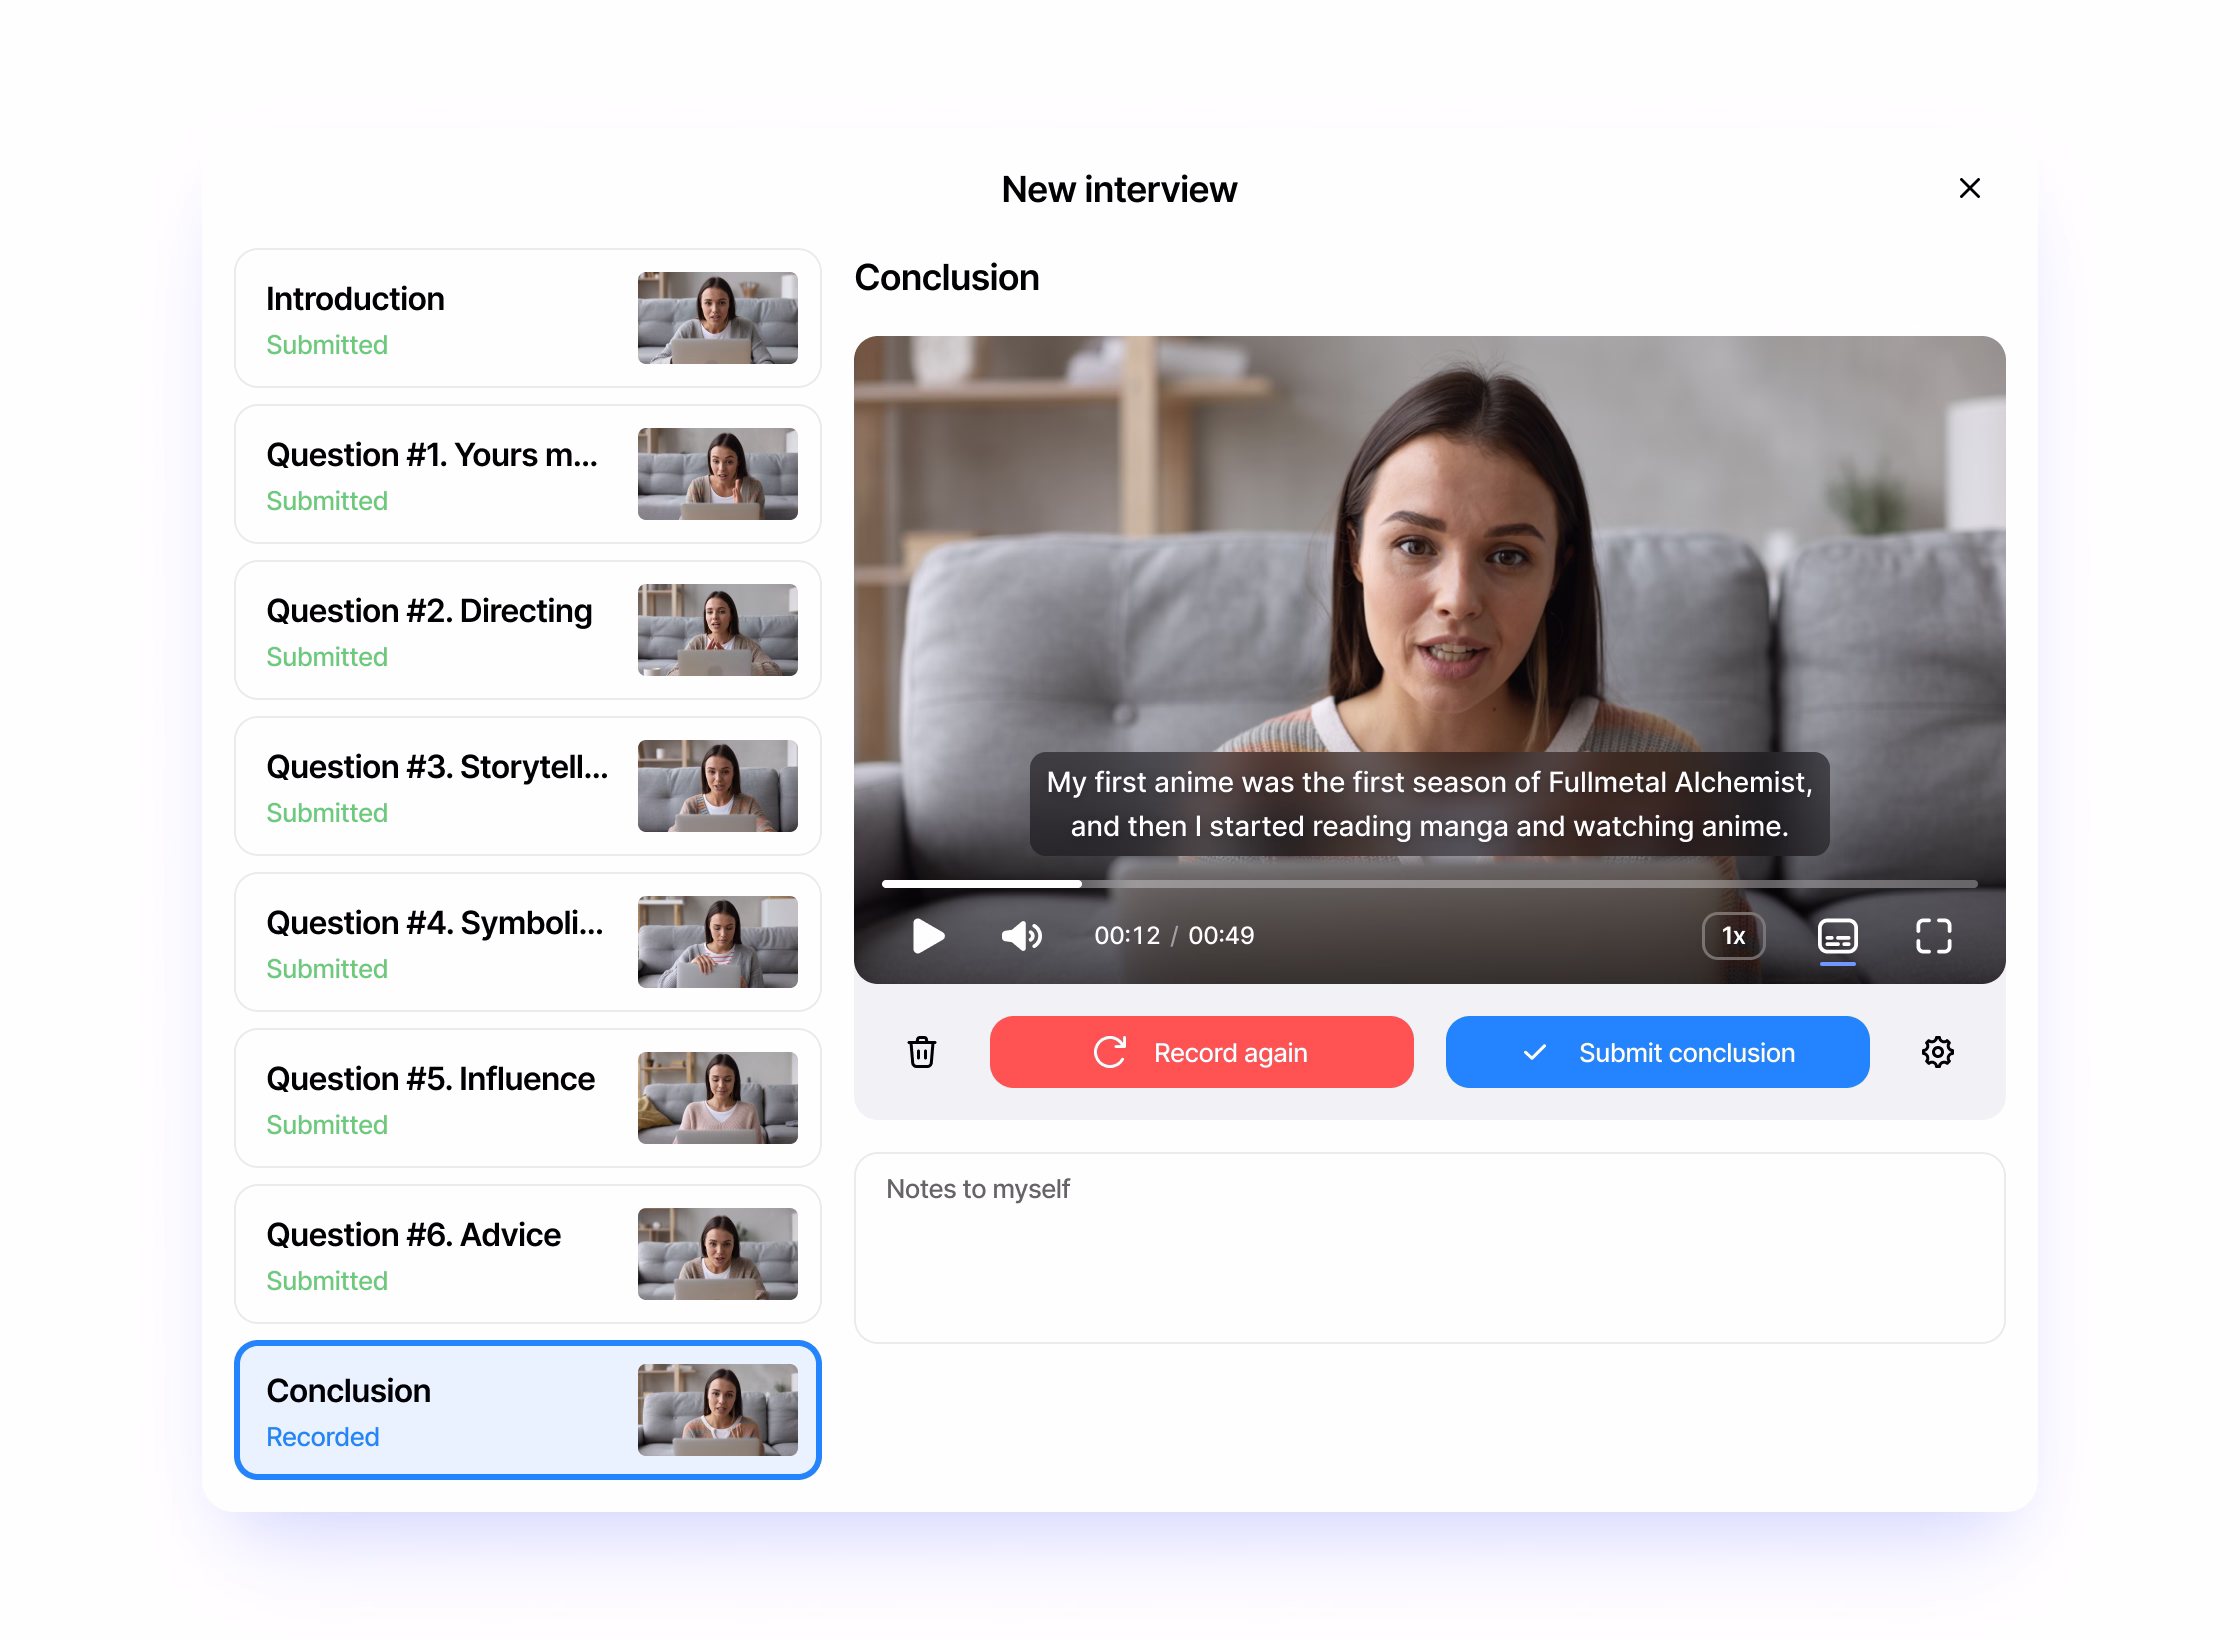The width and height of the screenshot is (2240, 1640).
Task: Click Submitted status under Introduction
Action: (x=327, y=345)
